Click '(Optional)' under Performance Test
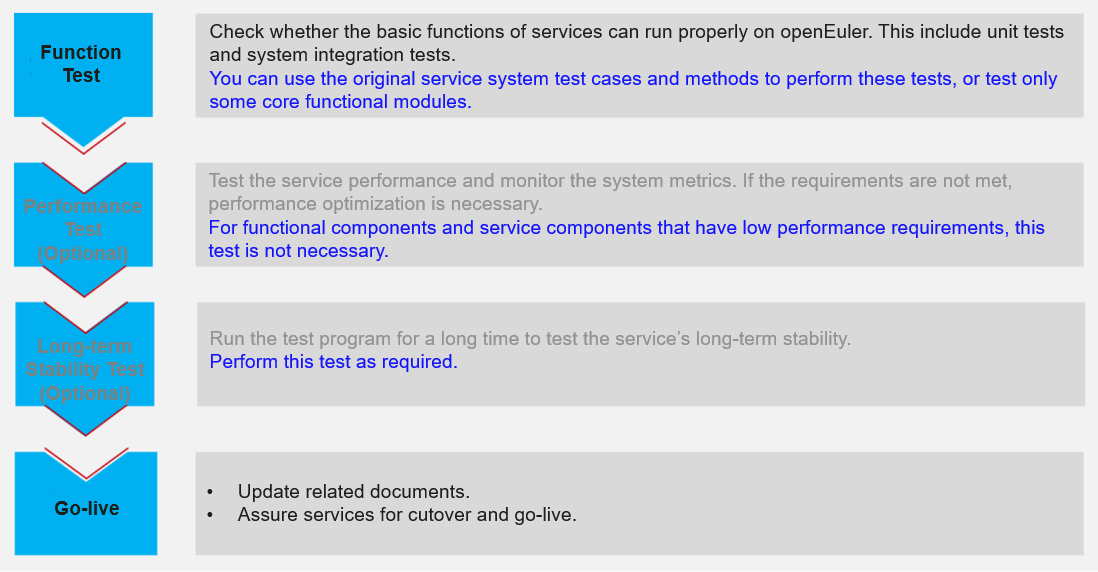Screen dimensions: 1098x572 [84, 253]
